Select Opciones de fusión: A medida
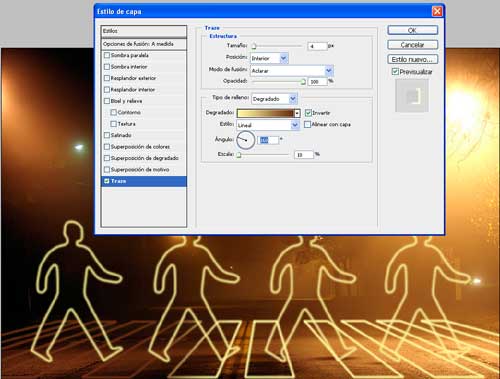 144,44
